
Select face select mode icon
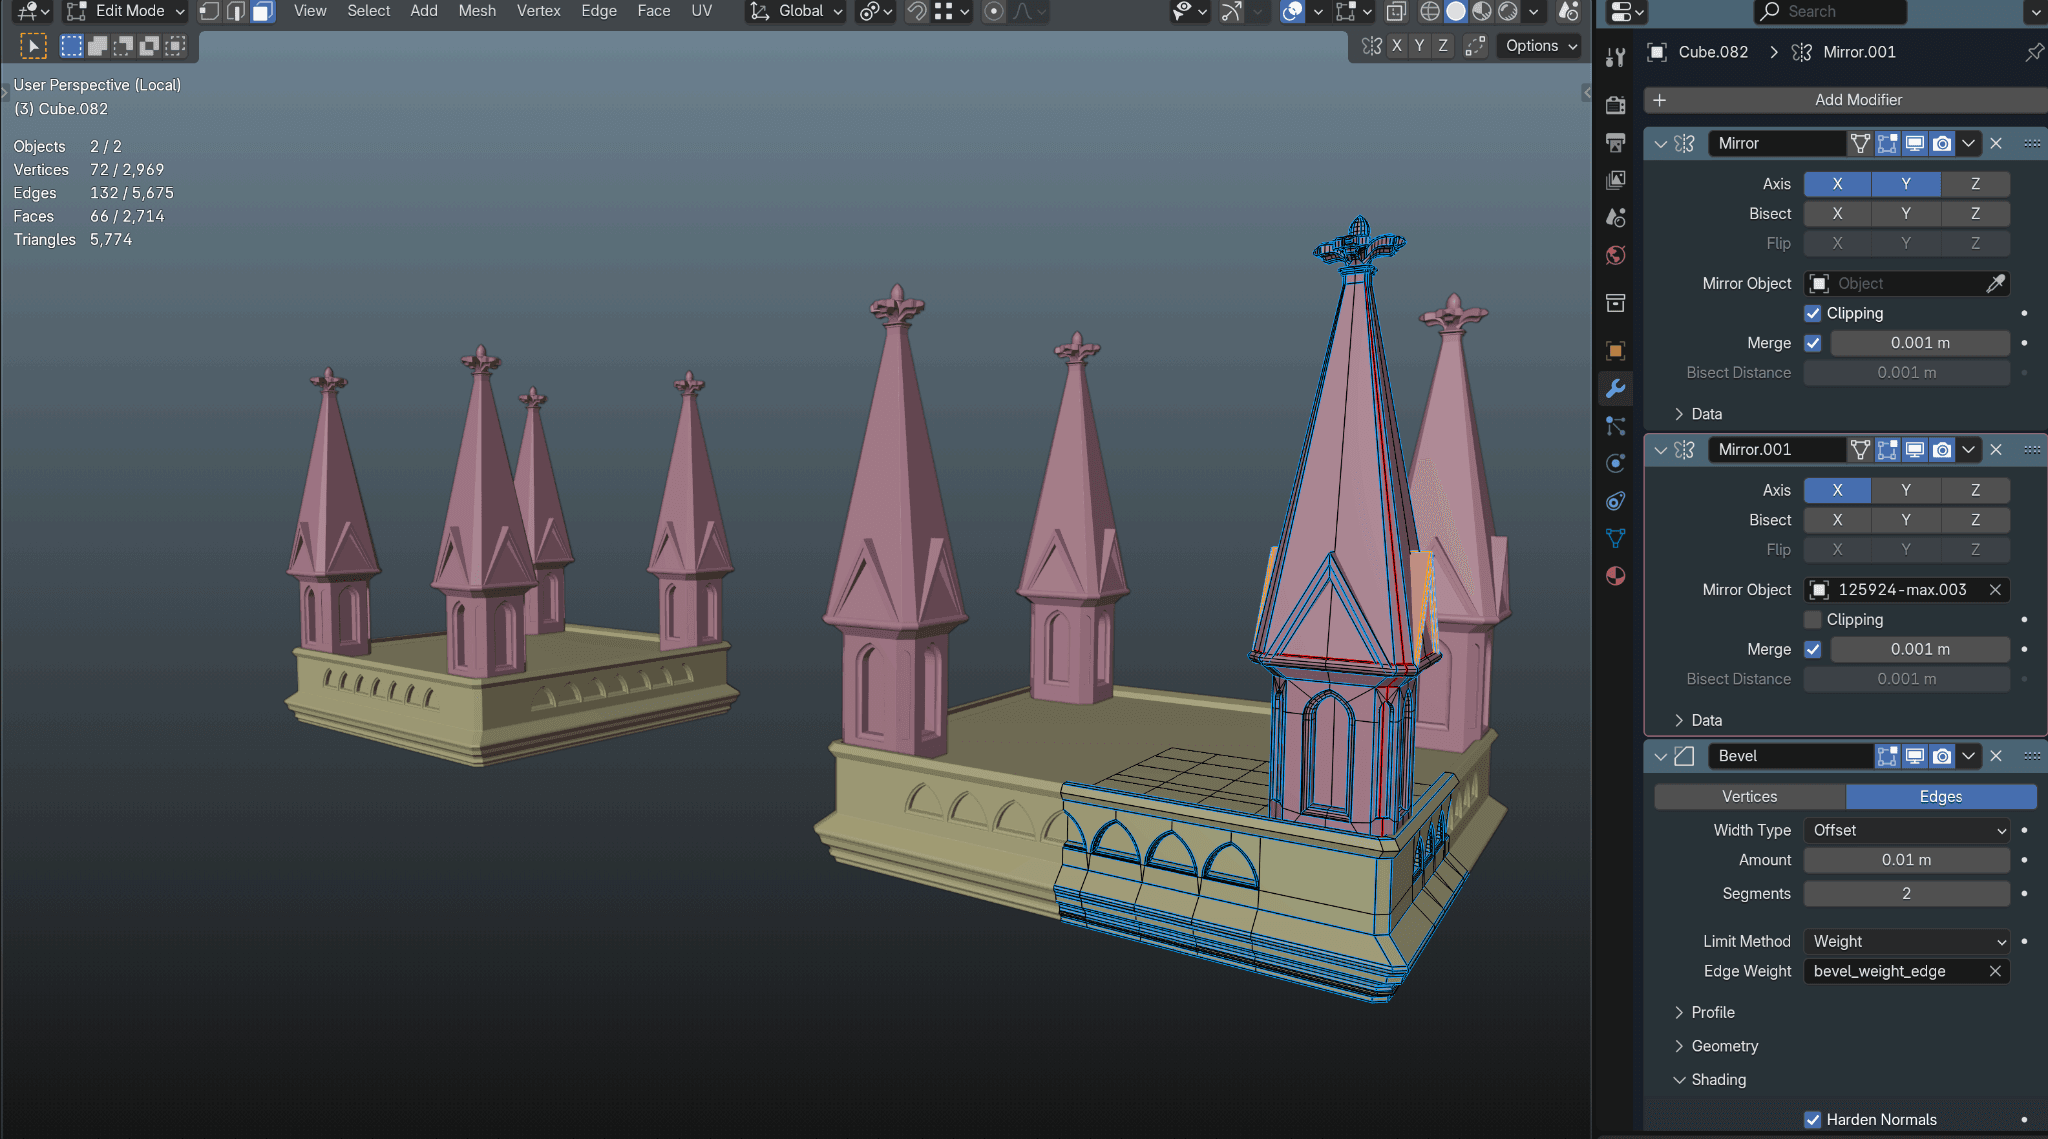click(262, 11)
